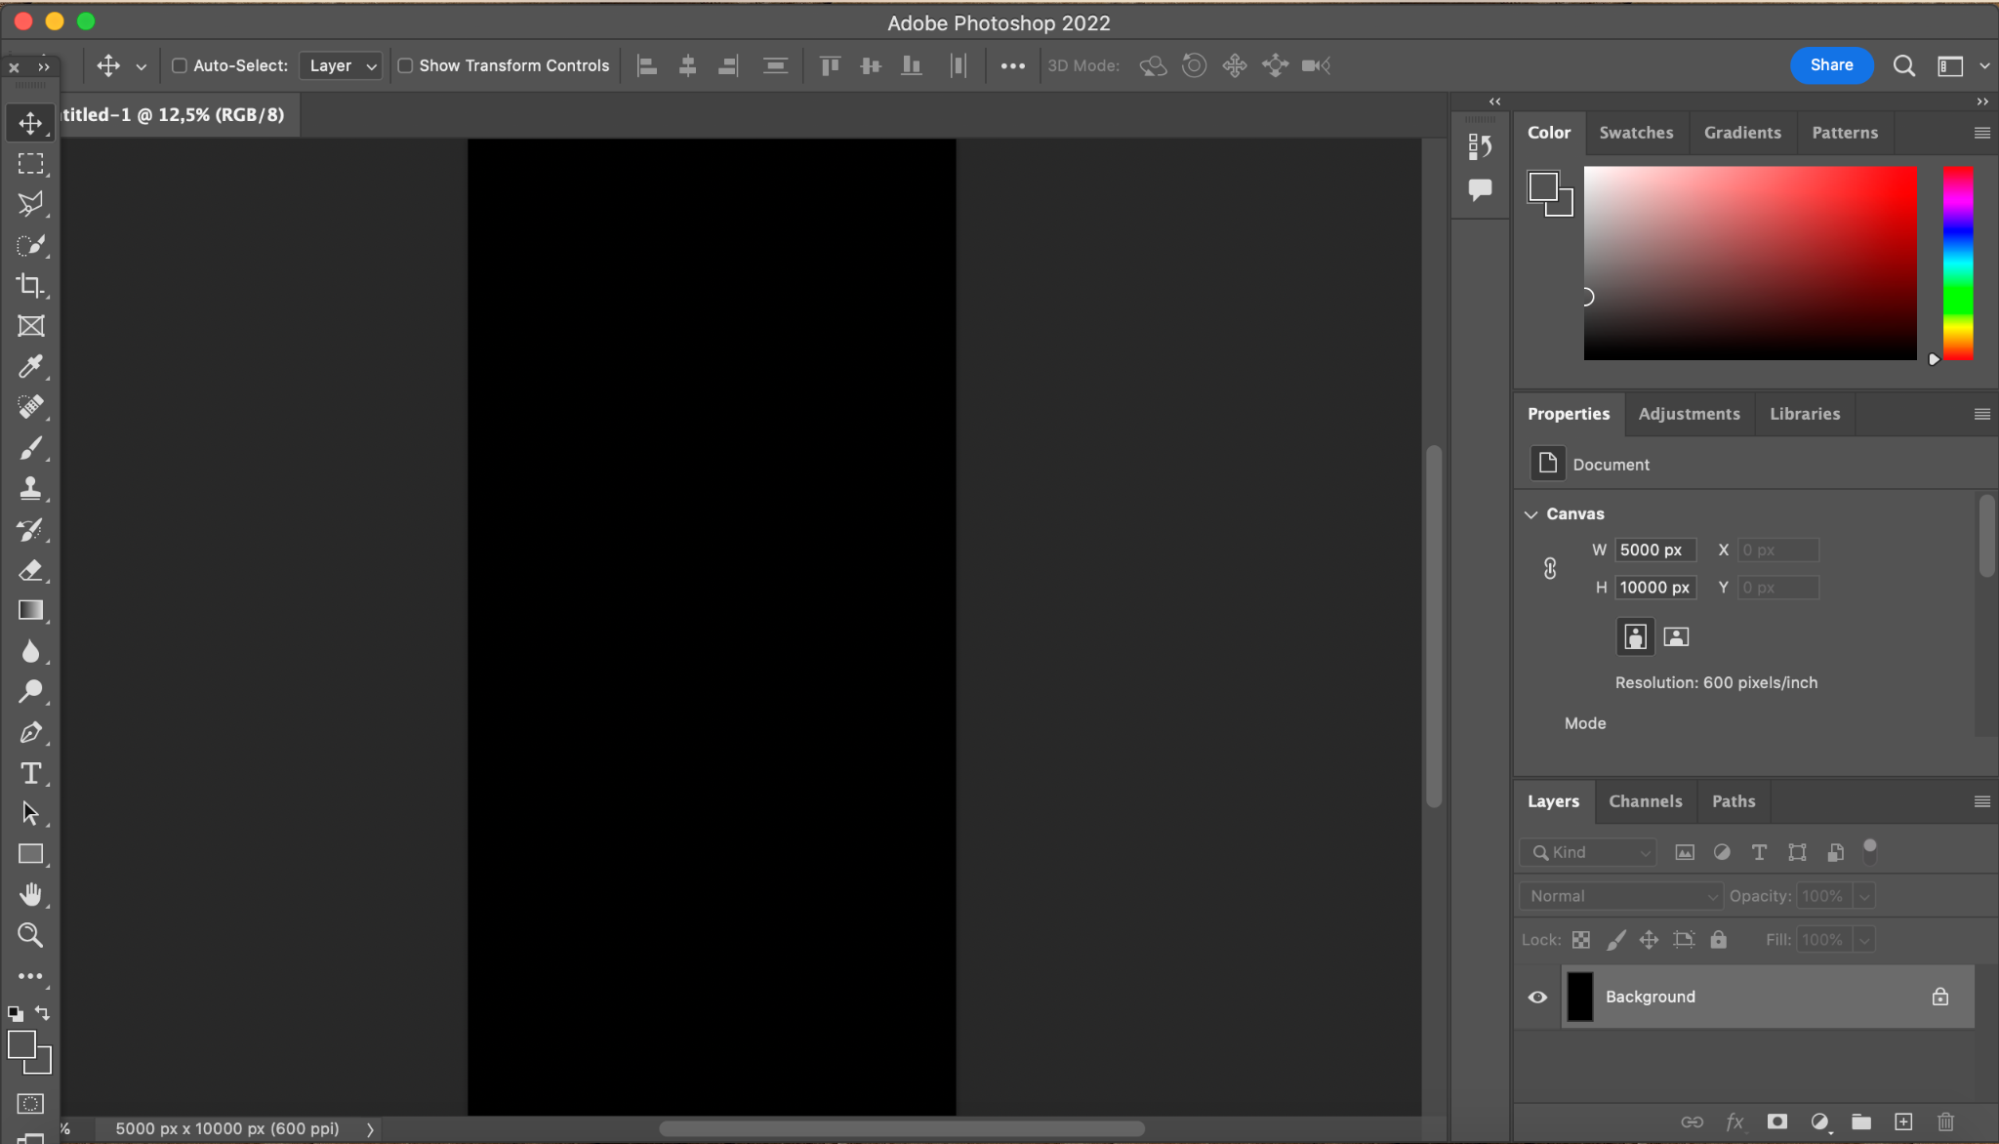
Task: Click the create new layer icon
Action: [1903, 1122]
